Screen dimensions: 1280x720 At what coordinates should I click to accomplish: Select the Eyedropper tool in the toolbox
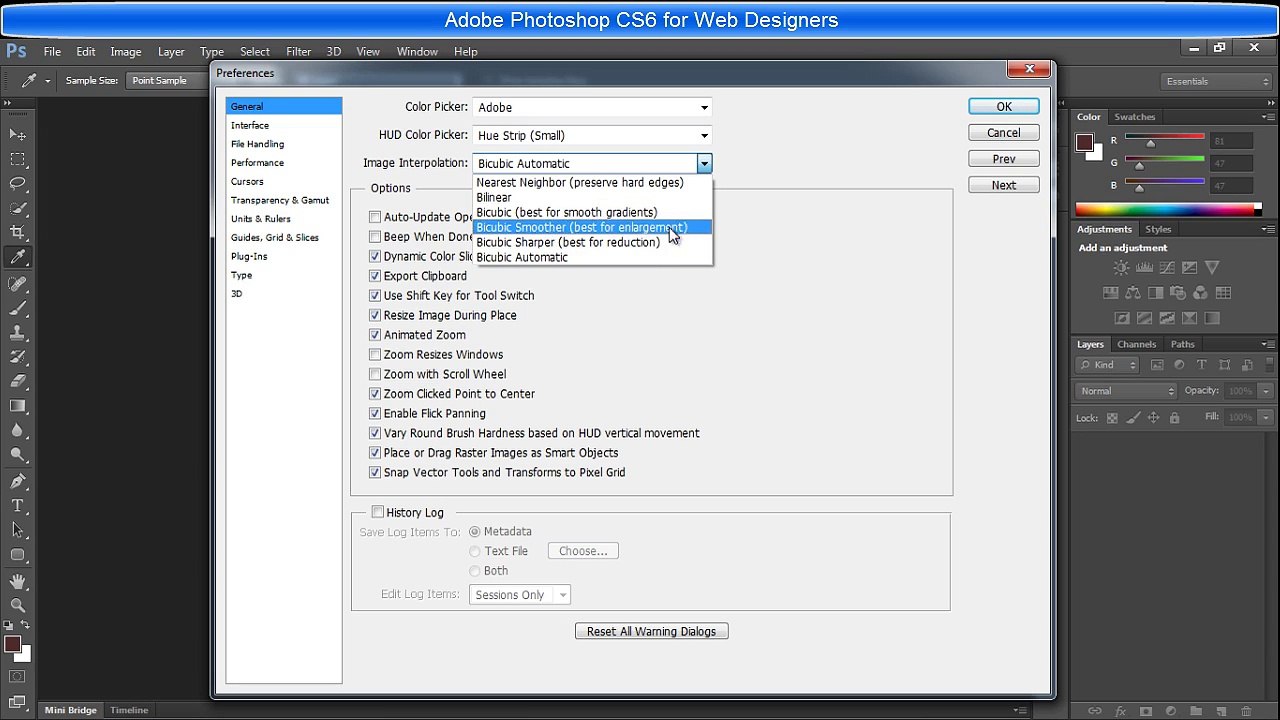click(17, 258)
